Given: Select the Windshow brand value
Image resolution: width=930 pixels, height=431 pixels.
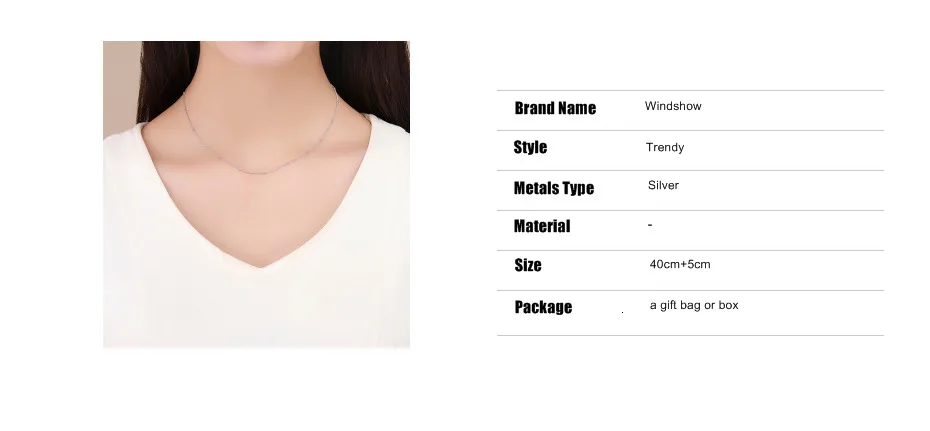Looking at the screenshot, I should point(673,106).
